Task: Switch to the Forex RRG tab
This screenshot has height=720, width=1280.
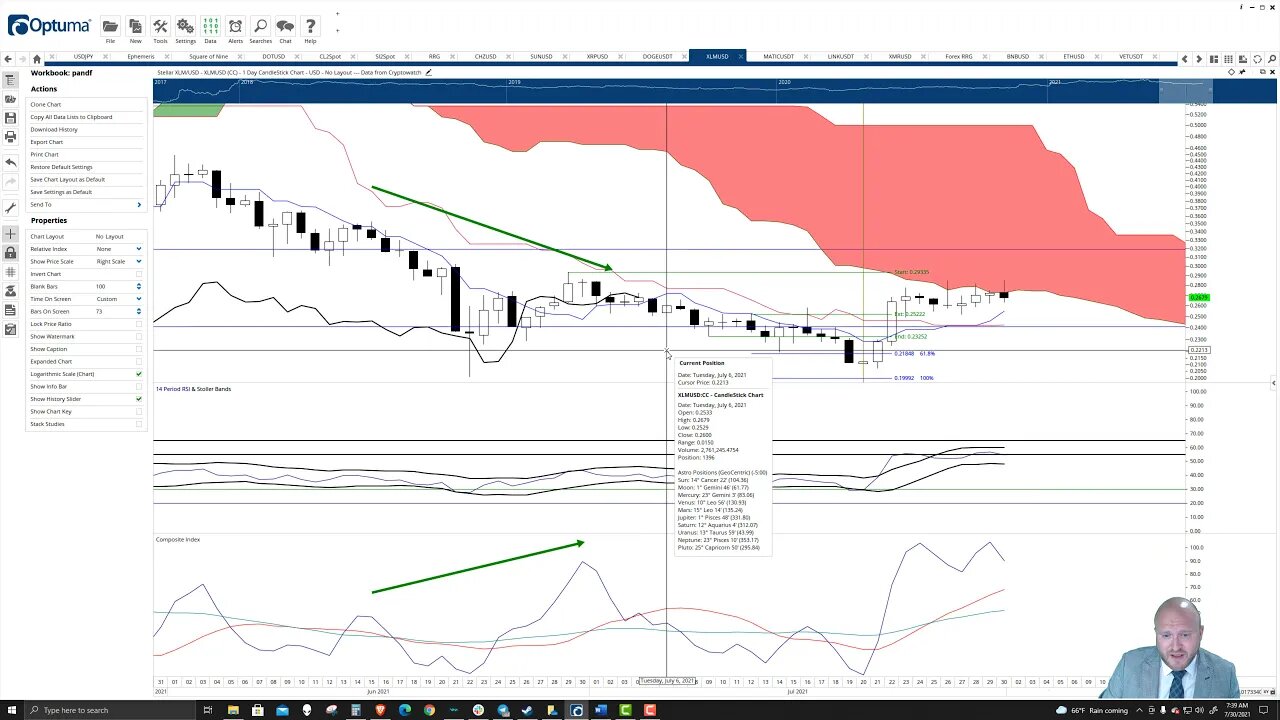Action: [959, 57]
